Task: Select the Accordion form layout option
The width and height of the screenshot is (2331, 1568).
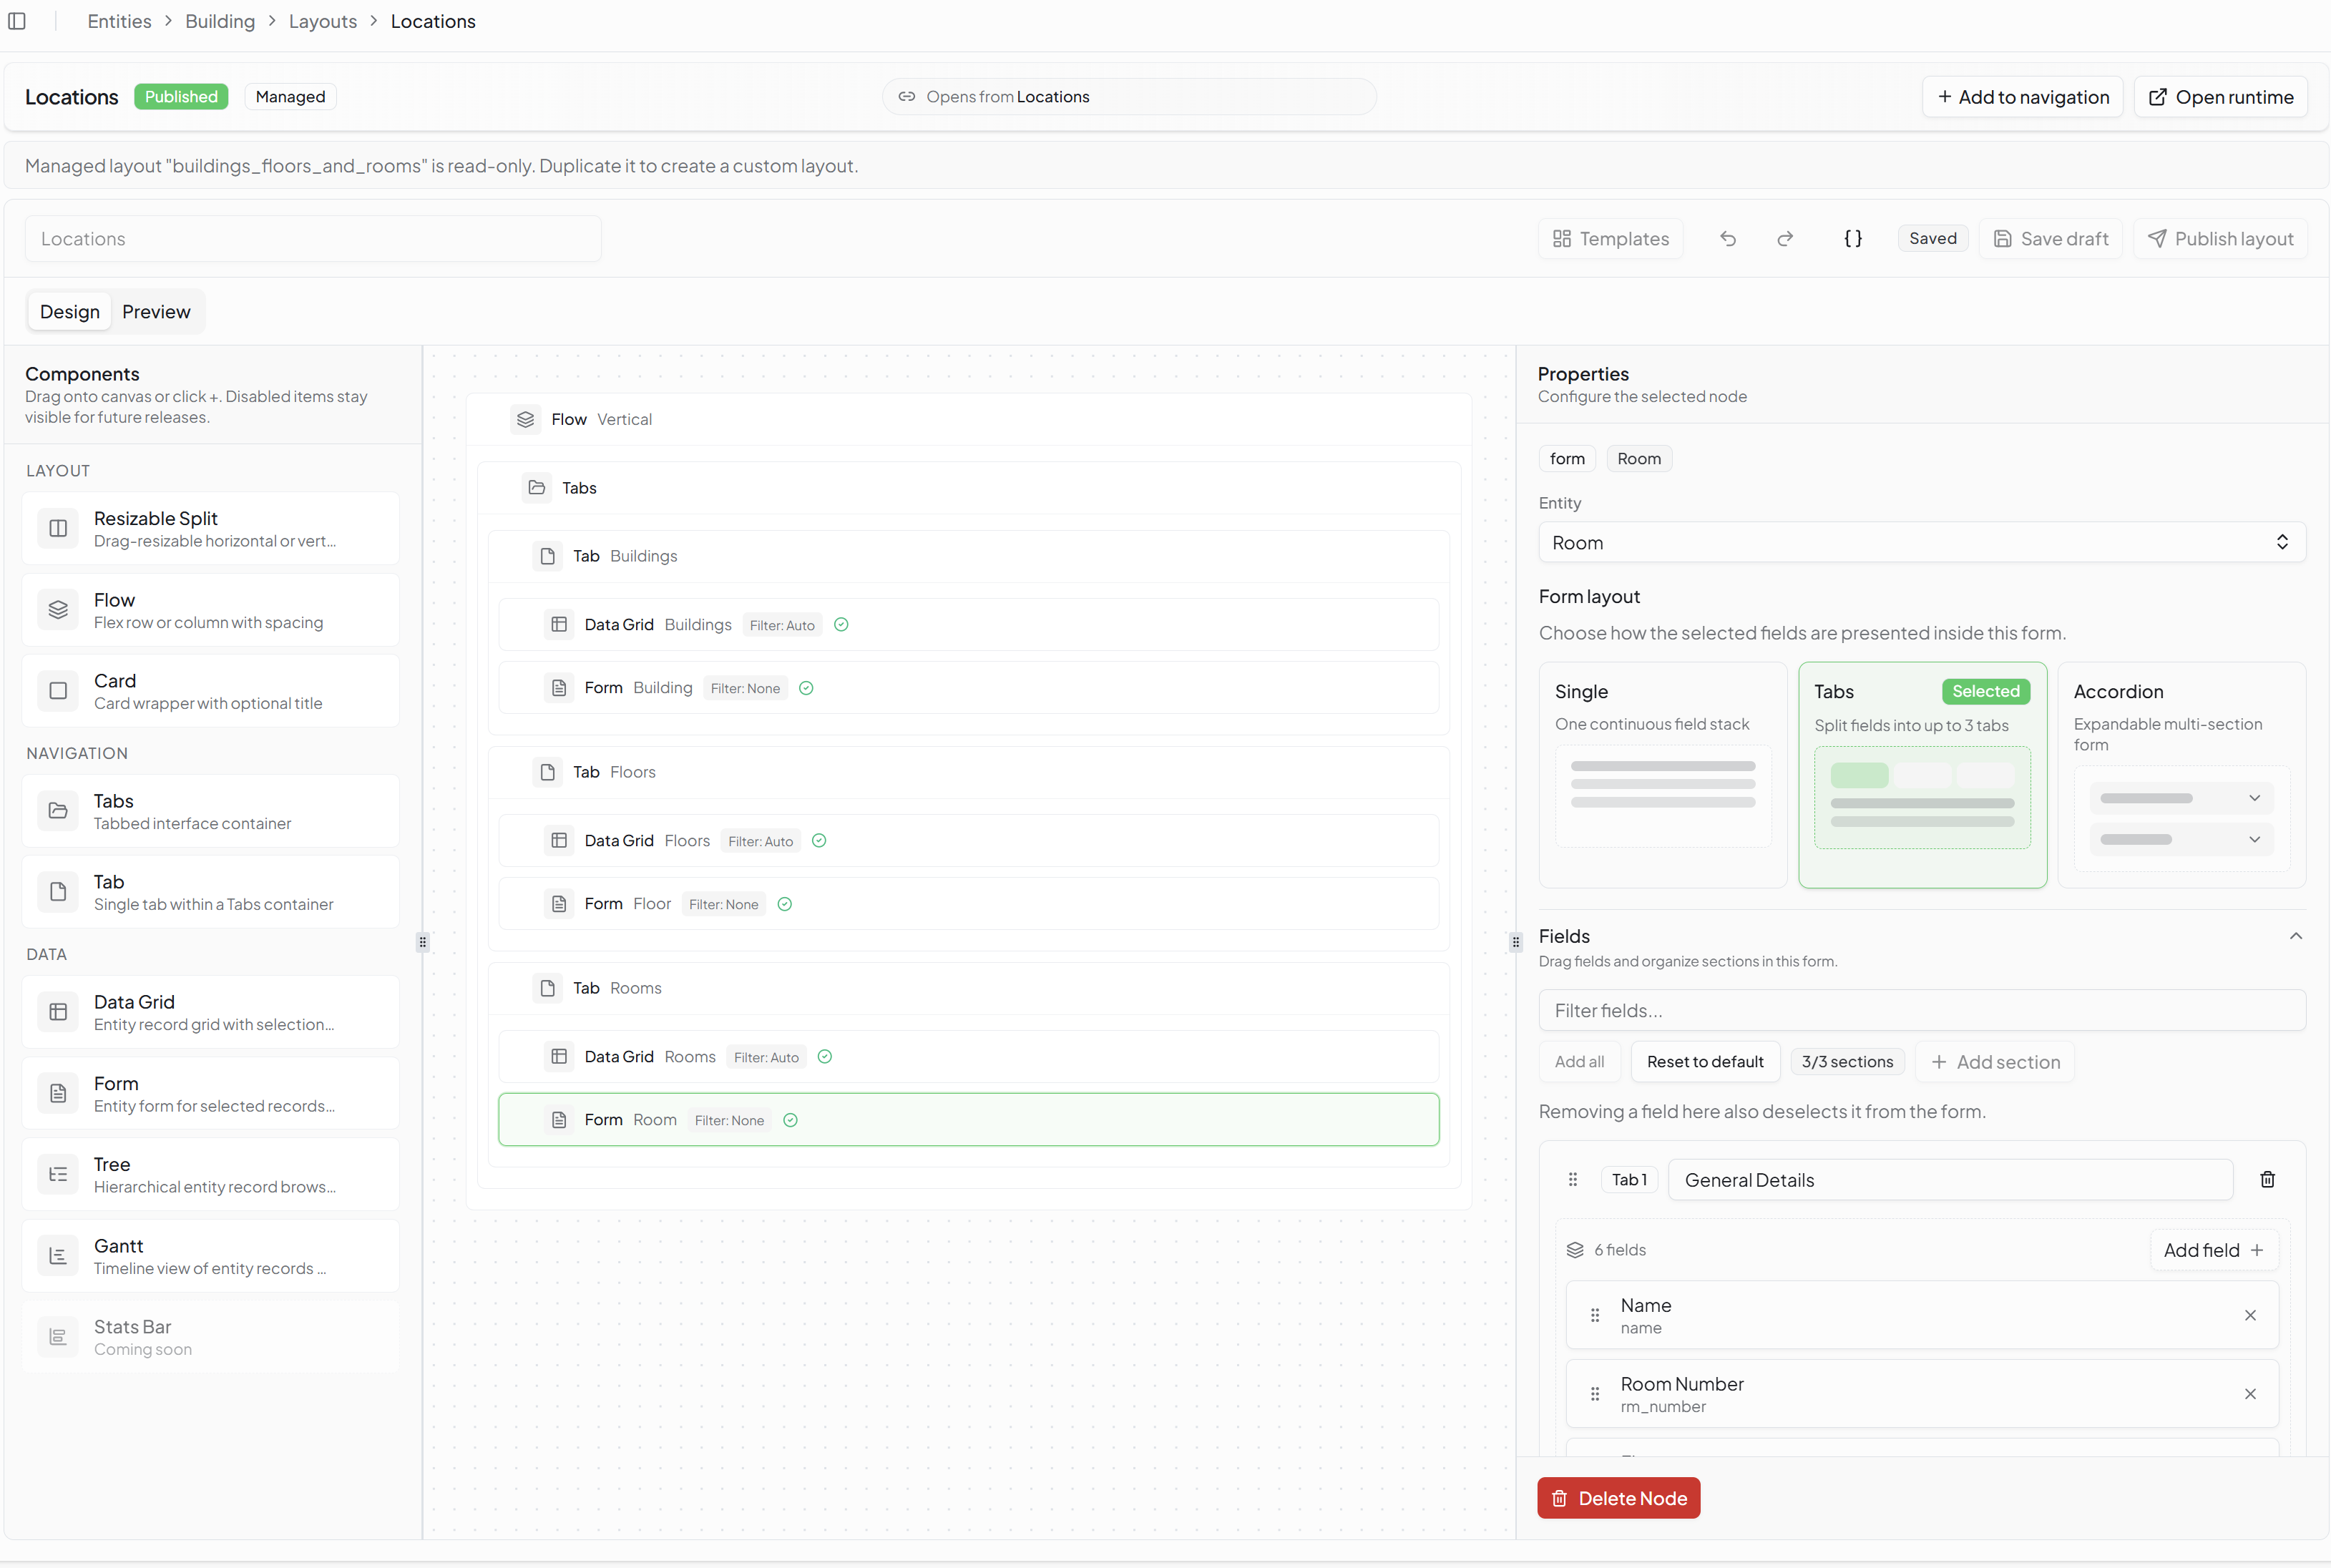Action: 2182,775
